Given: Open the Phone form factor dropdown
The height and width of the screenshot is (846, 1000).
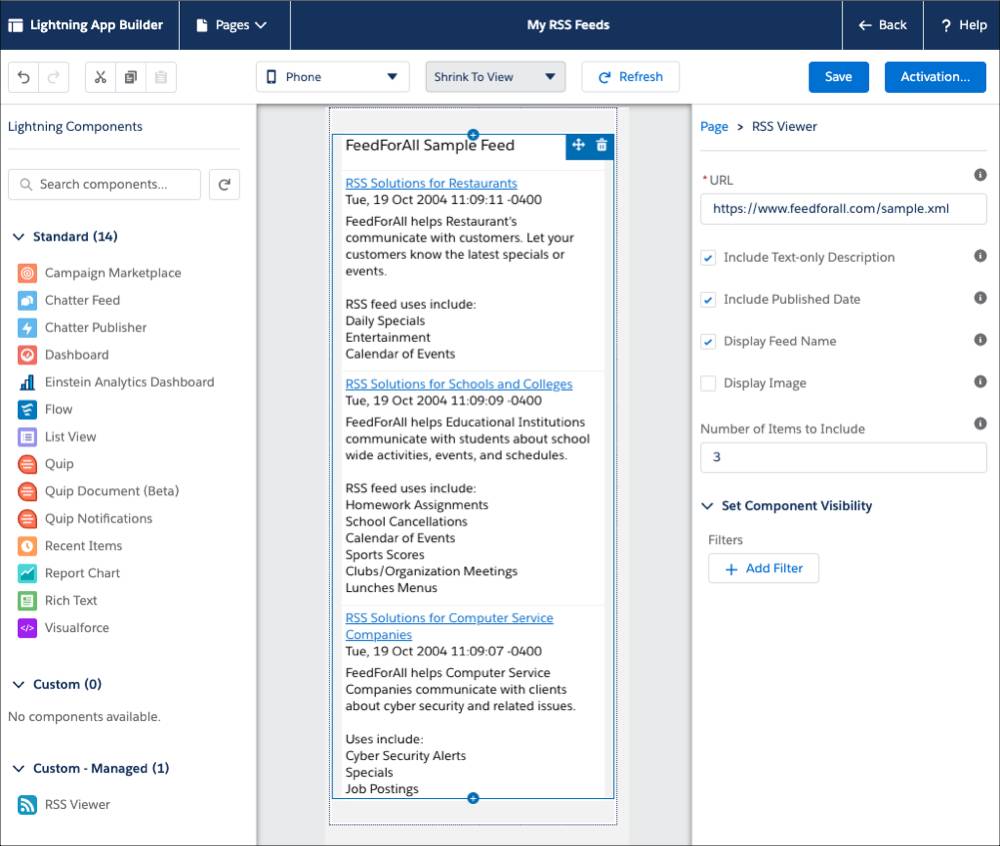Looking at the screenshot, I should [333, 77].
